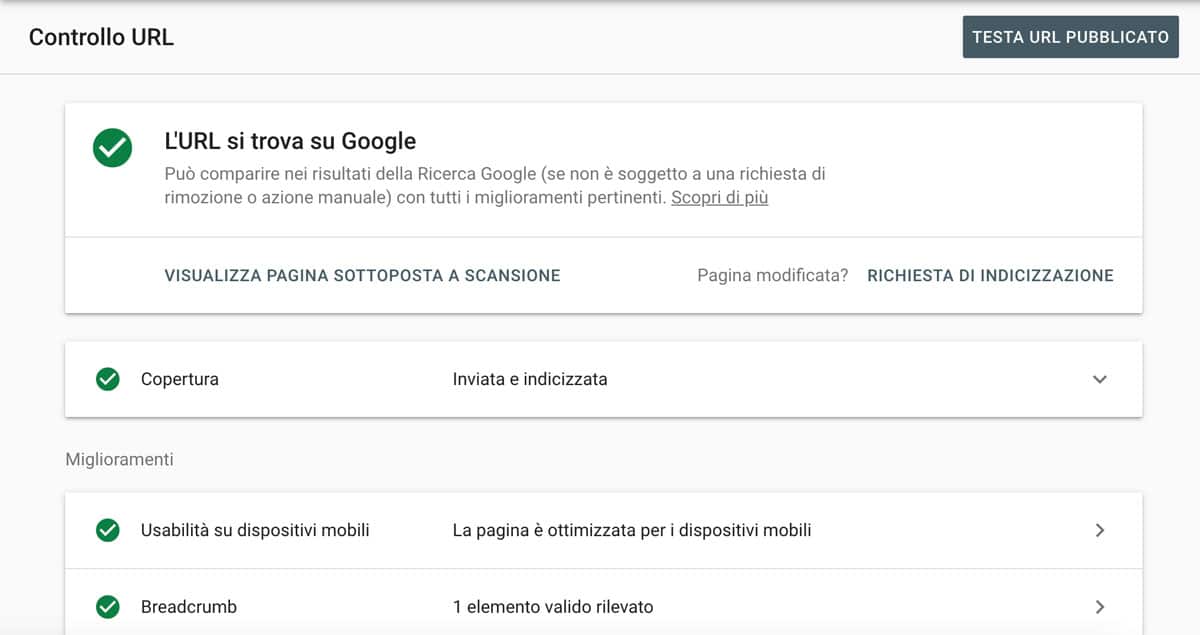
Task: Click the large green check beside L'URL si trova su Google
Action: click(x=112, y=148)
